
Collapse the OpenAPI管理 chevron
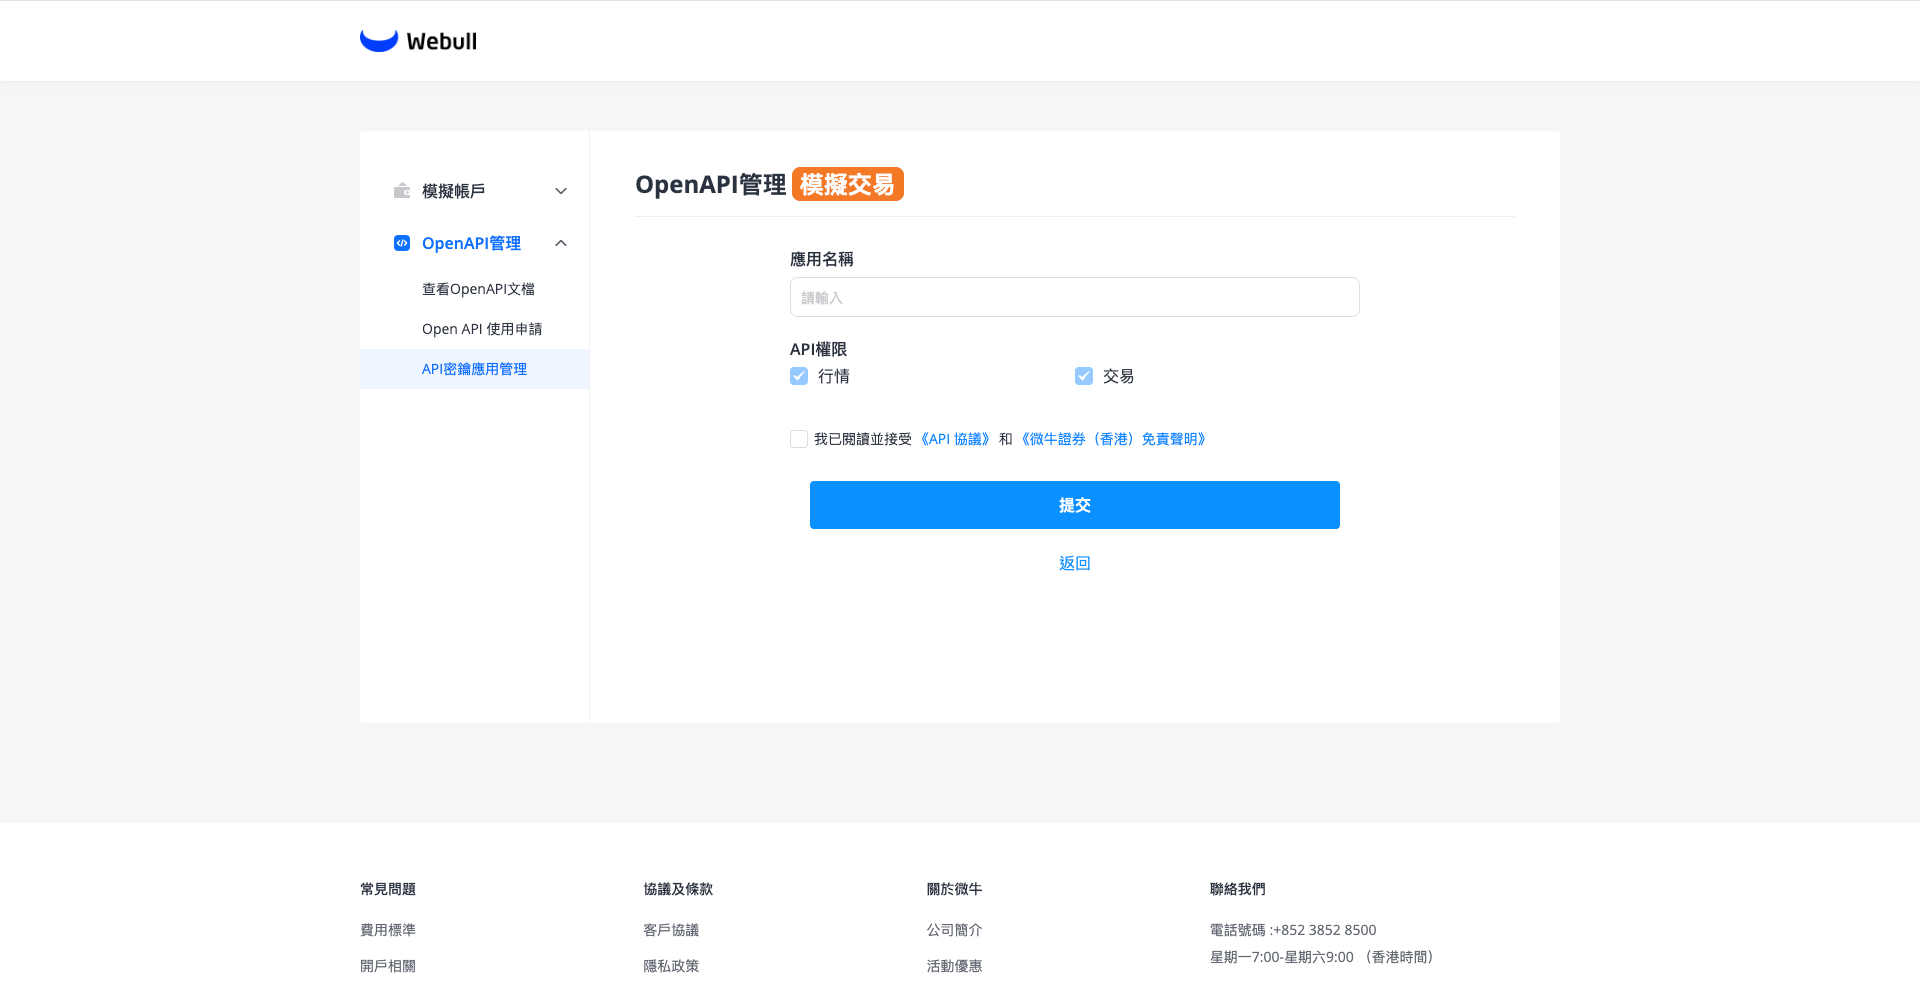(x=561, y=243)
